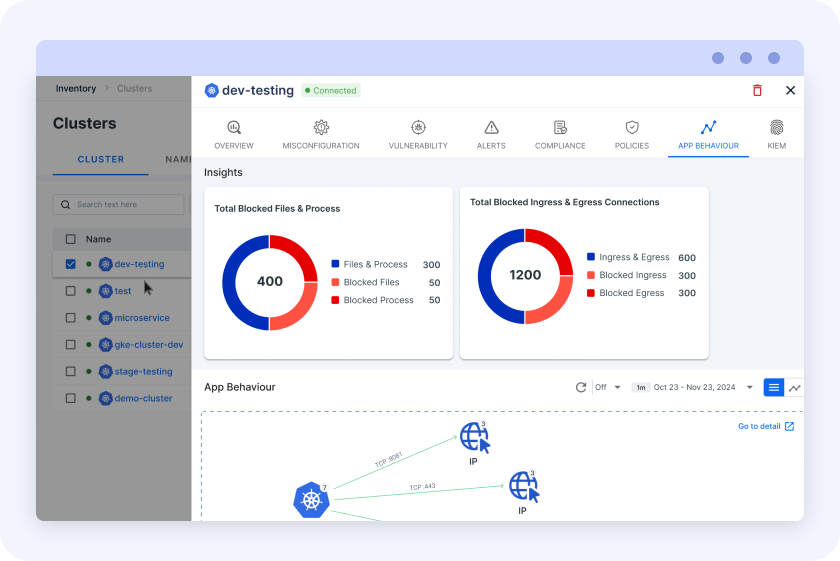Click the IP globe icon on TCP 8081

[x=474, y=437]
